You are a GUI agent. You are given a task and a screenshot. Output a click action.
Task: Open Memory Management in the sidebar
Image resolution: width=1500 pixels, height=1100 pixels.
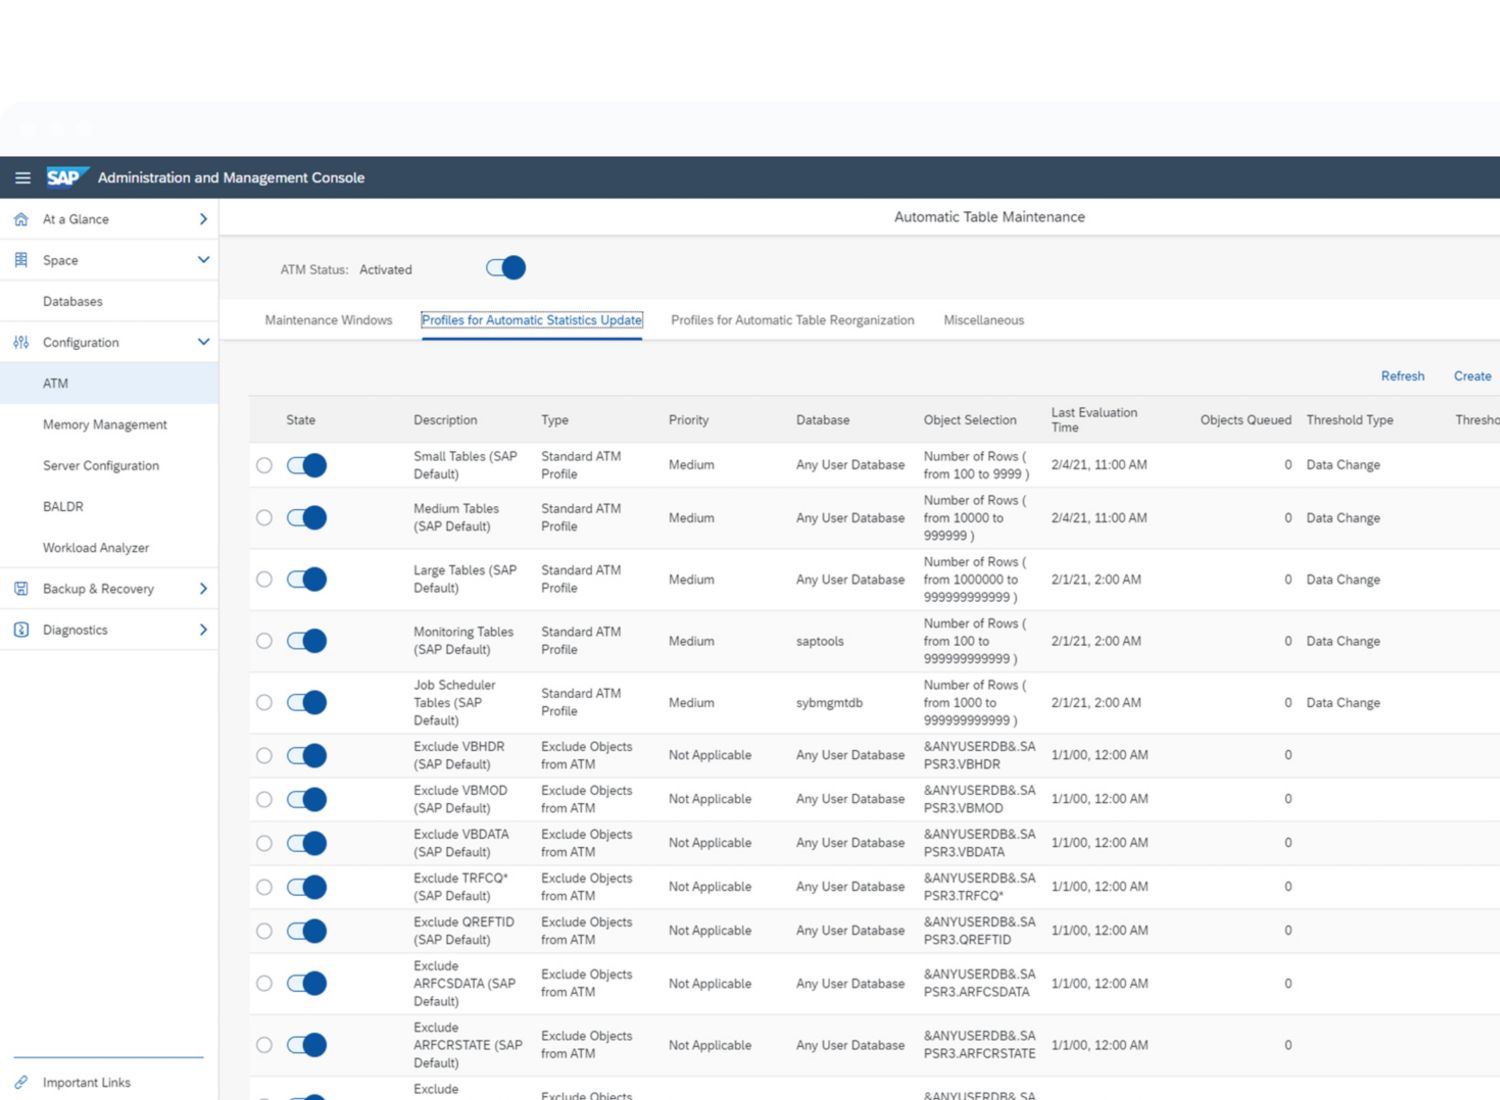tap(105, 424)
